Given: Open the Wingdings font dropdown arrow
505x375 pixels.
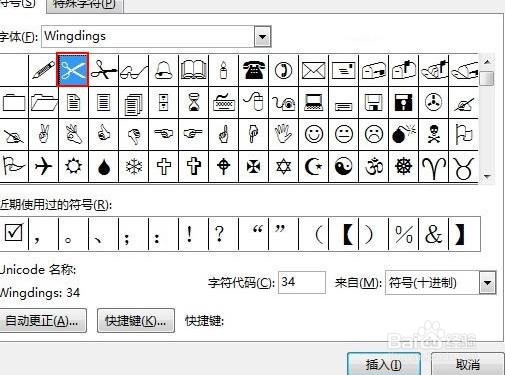Looking at the screenshot, I should 263,36.
